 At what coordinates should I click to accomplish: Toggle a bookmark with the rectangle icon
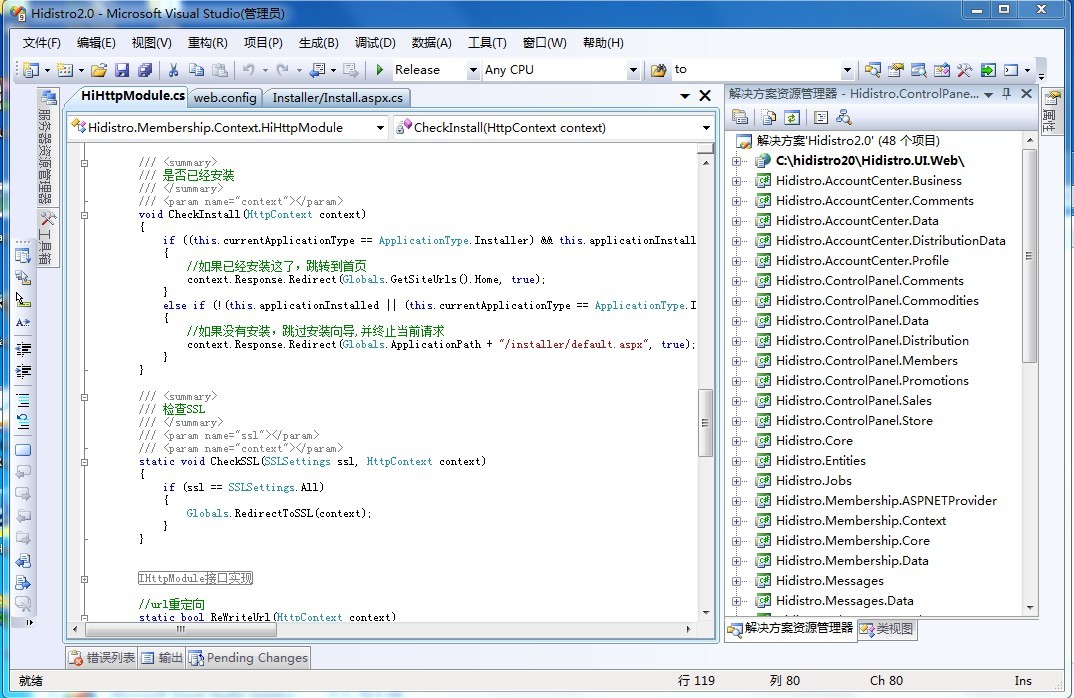23,450
